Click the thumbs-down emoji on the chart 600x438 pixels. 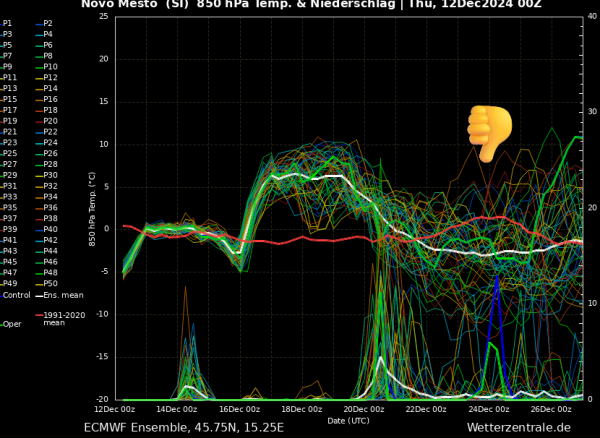tap(489, 134)
